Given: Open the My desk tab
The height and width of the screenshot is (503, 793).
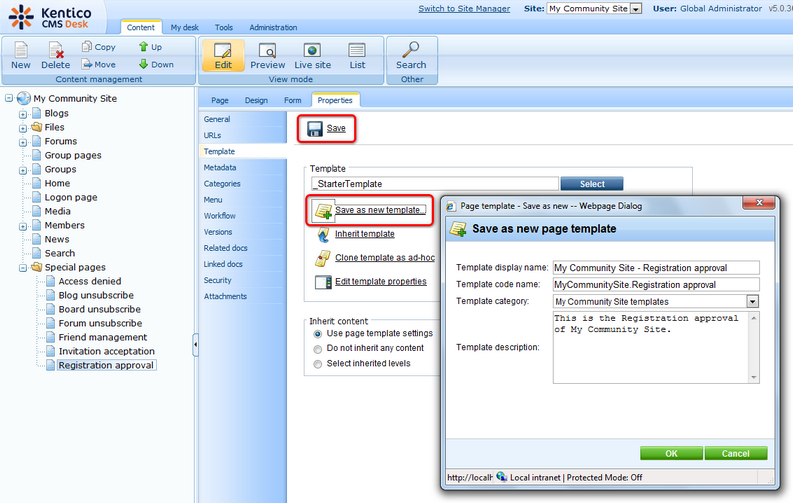Looking at the screenshot, I should click(x=185, y=27).
